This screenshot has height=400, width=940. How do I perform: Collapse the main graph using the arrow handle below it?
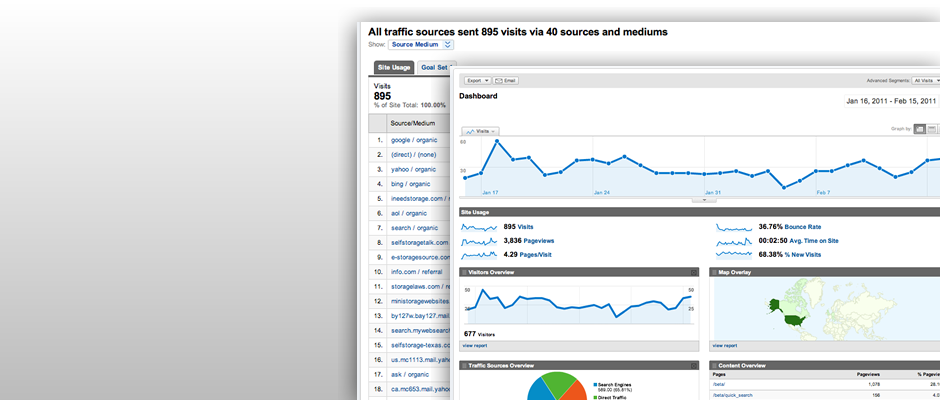(x=704, y=200)
